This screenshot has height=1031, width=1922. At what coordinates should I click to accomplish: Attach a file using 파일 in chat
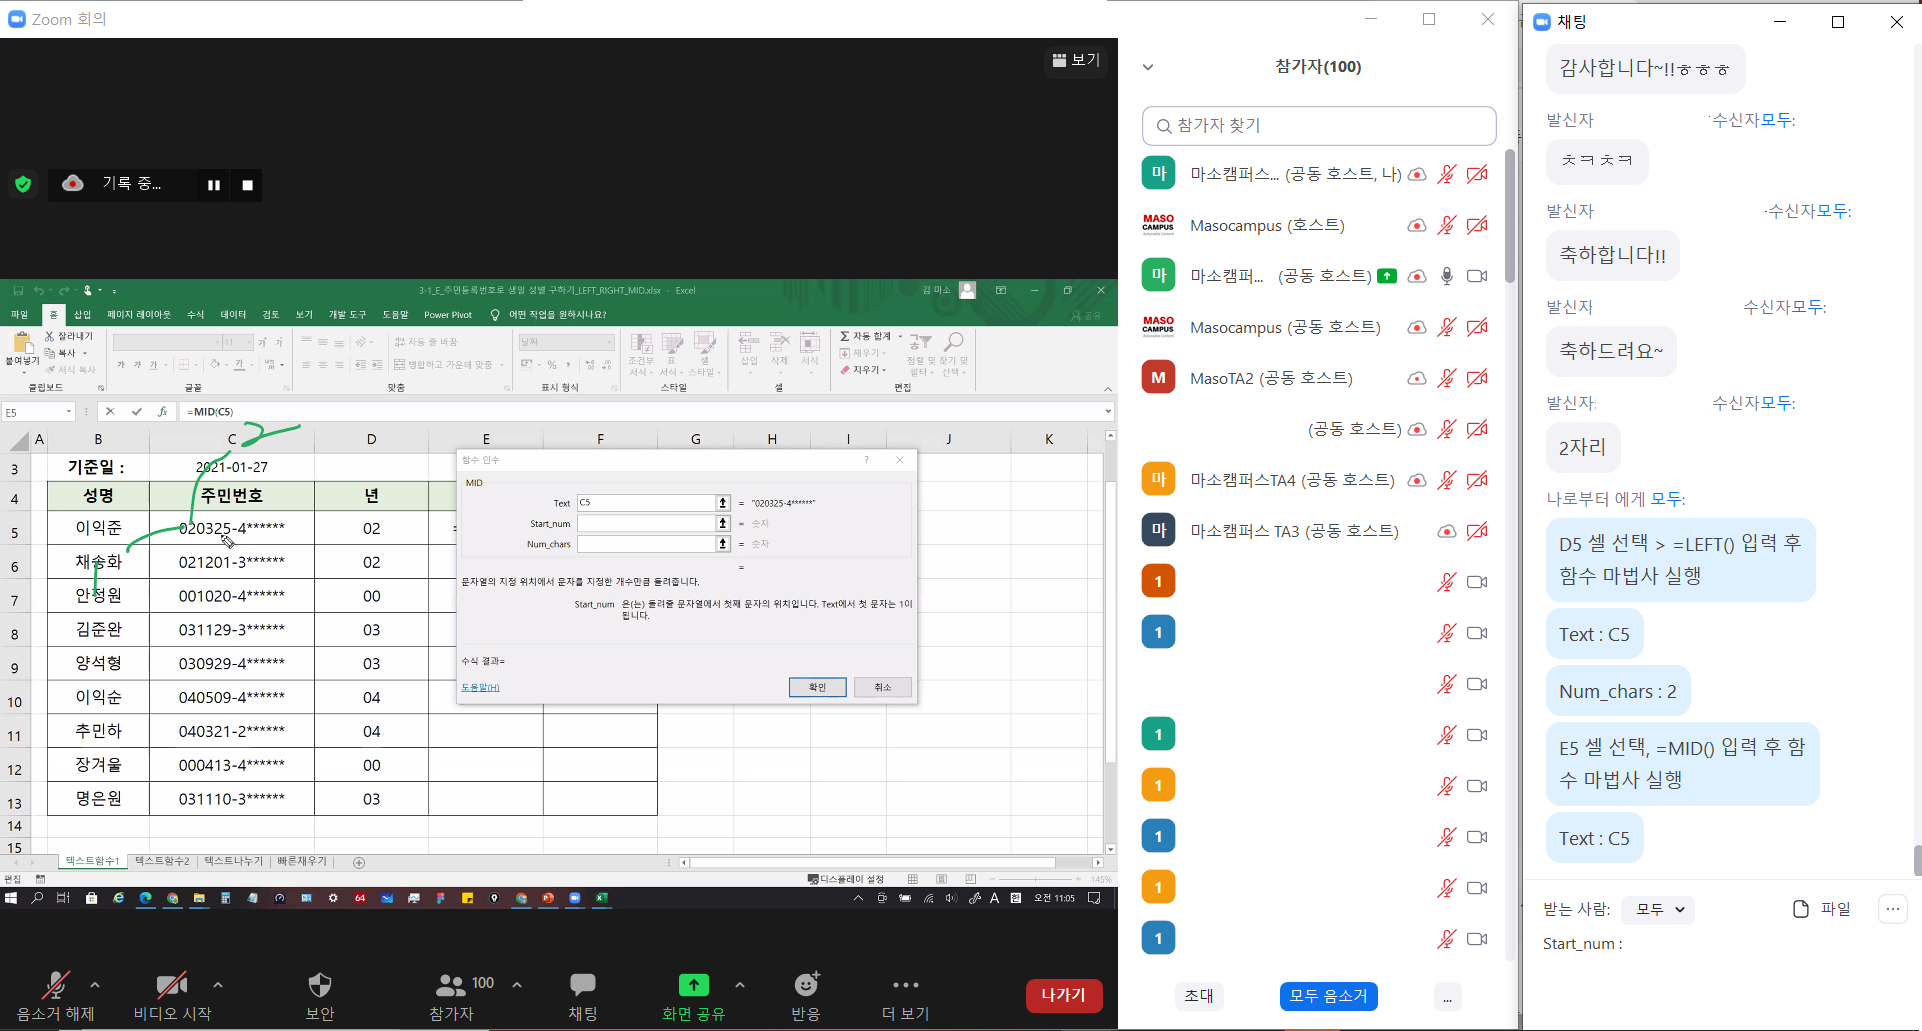tap(1822, 909)
